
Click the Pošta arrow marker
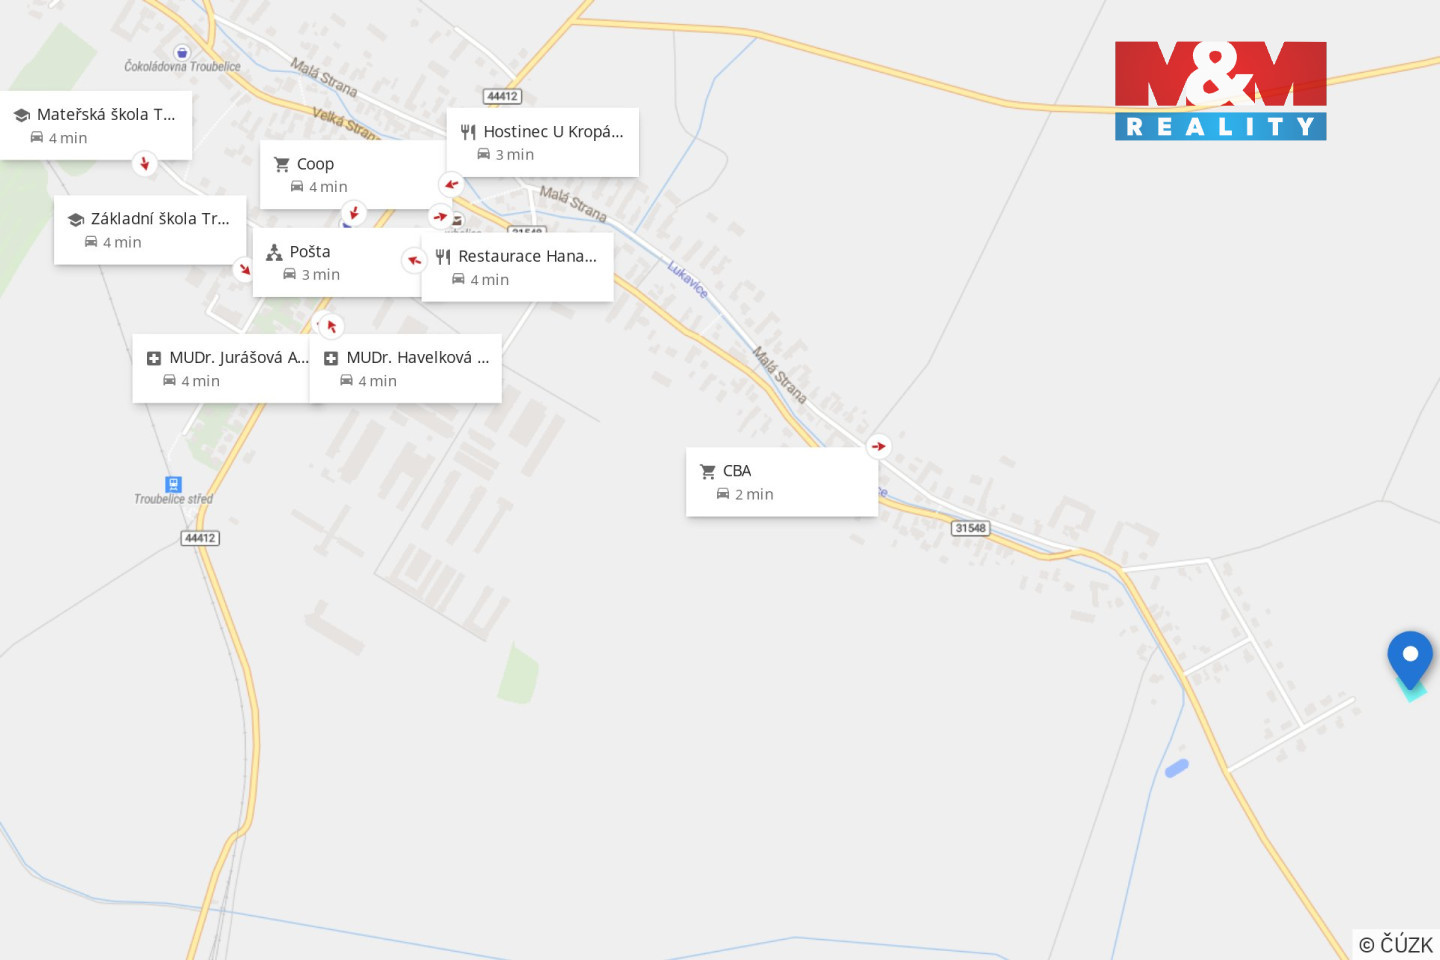coord(414,260)
